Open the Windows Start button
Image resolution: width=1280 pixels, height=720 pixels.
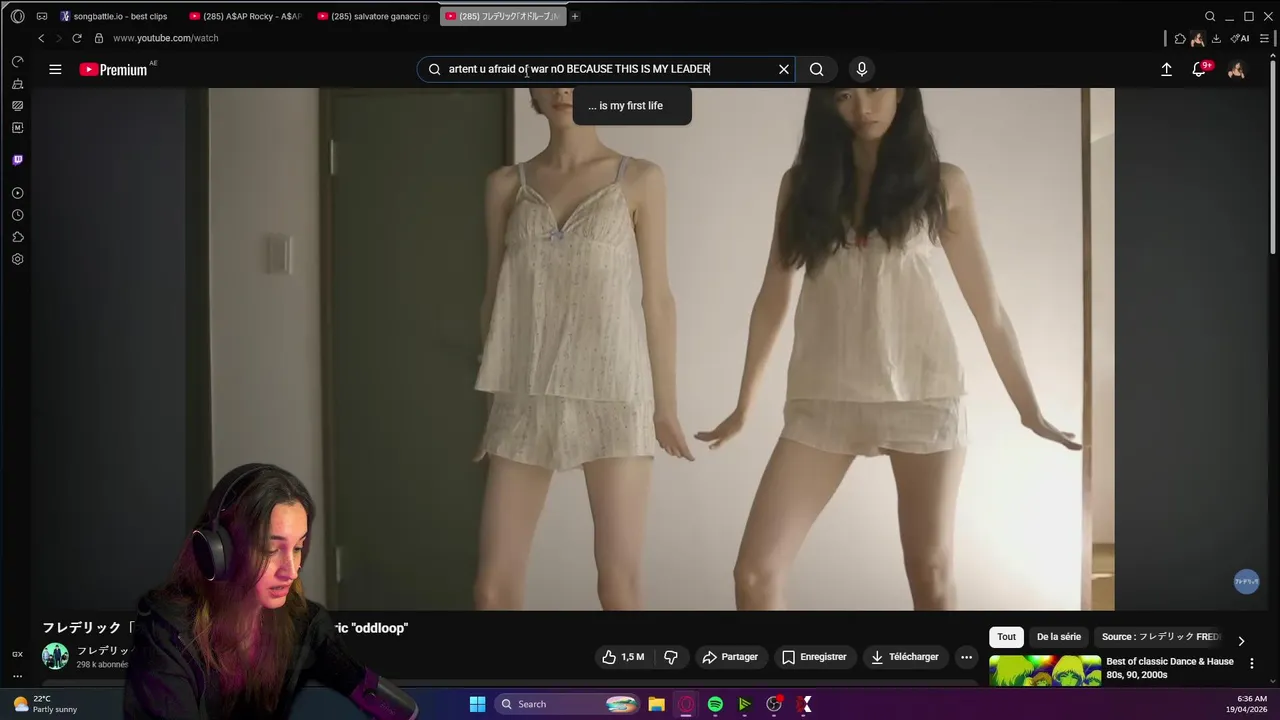pos(477,704)
